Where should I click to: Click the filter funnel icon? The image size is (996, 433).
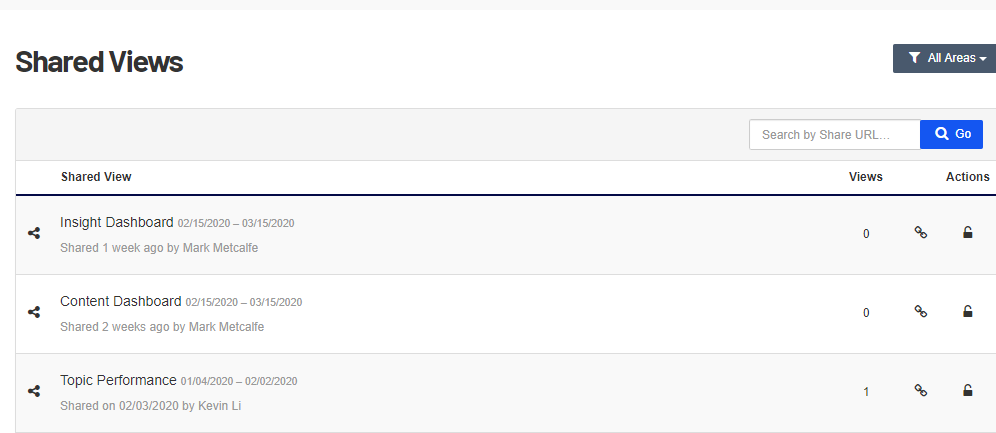pos(914,58)
